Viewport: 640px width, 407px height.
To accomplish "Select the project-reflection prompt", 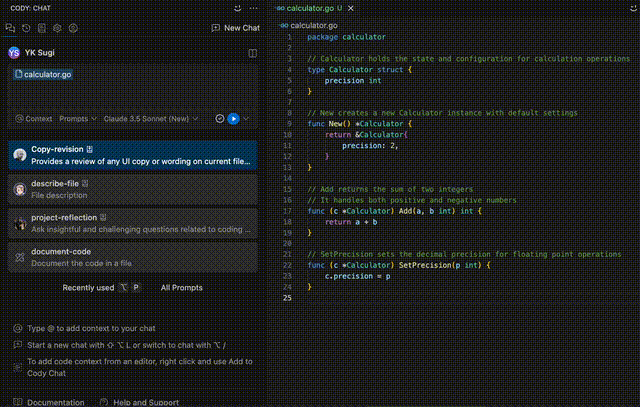I will (x=133, y=223).
